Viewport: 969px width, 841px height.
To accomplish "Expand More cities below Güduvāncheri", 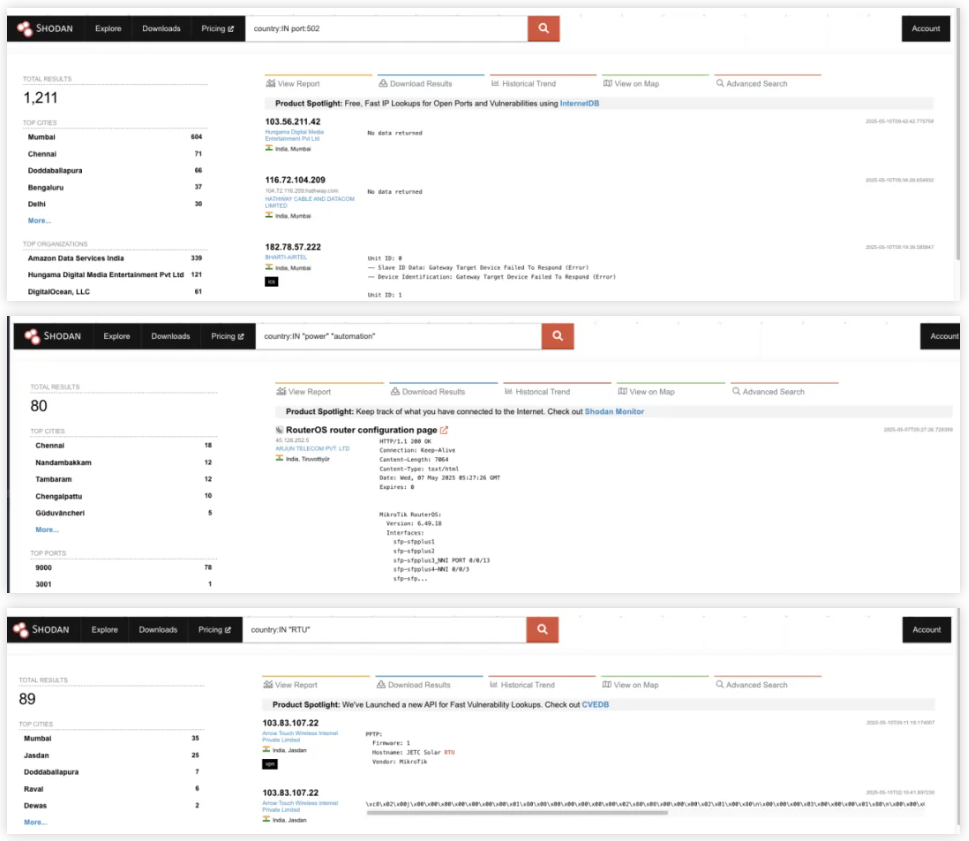I will (x=46, y=529).
